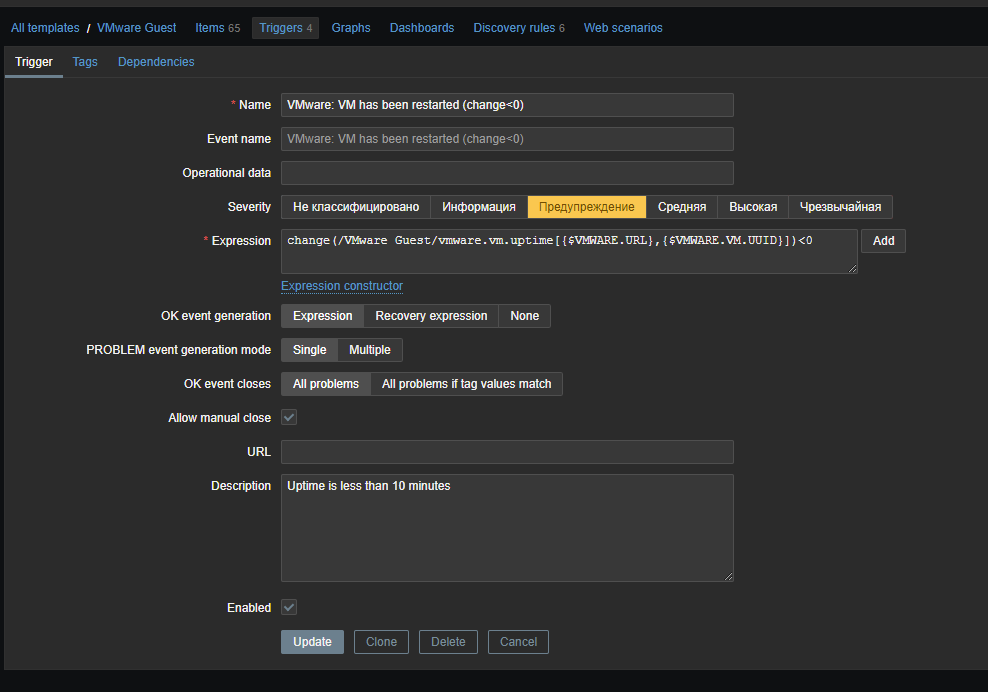This screenshot has width=988, height=692.
Task: Switch to the Tags tab
Action: click(x=85, y=62)
